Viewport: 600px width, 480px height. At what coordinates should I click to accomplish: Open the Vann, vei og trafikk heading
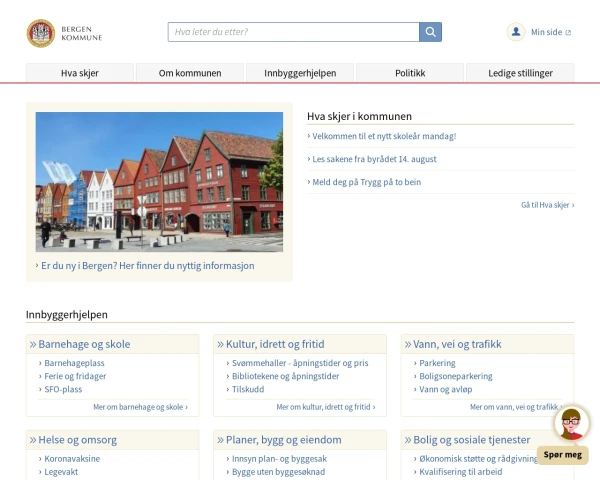[x=457, y=344]
